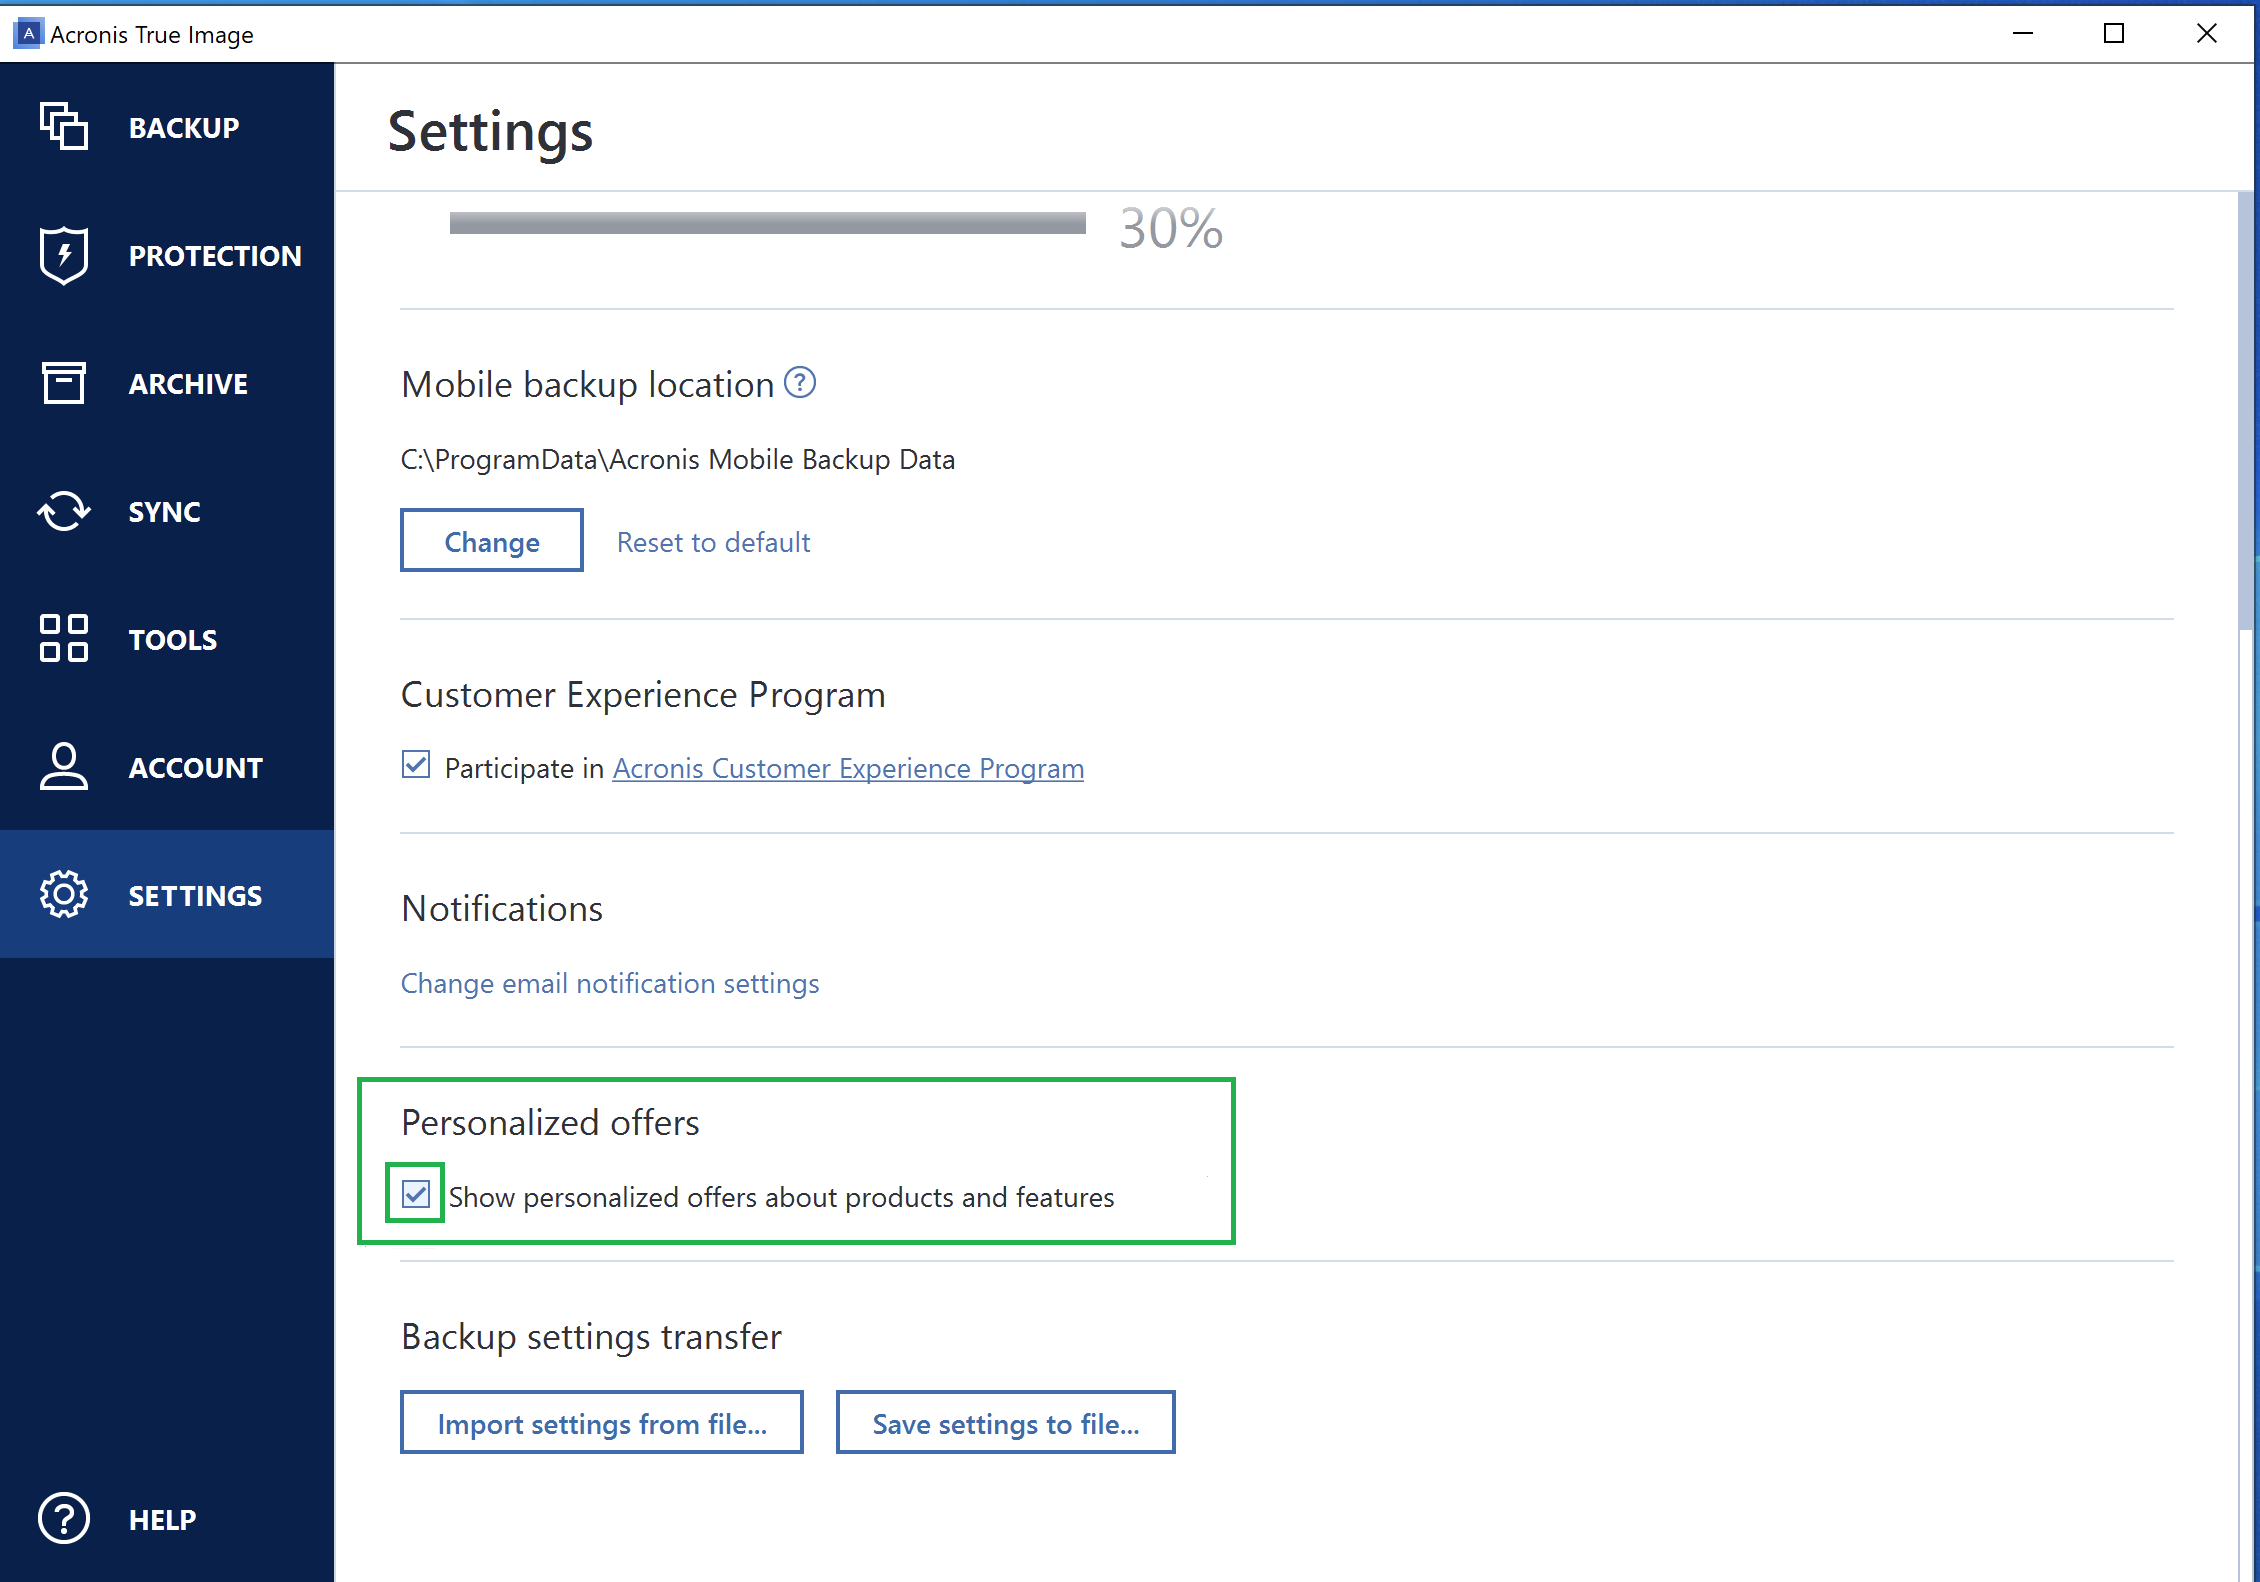Open Protection using its shield icon
2260x1582 pixels.
62,255
